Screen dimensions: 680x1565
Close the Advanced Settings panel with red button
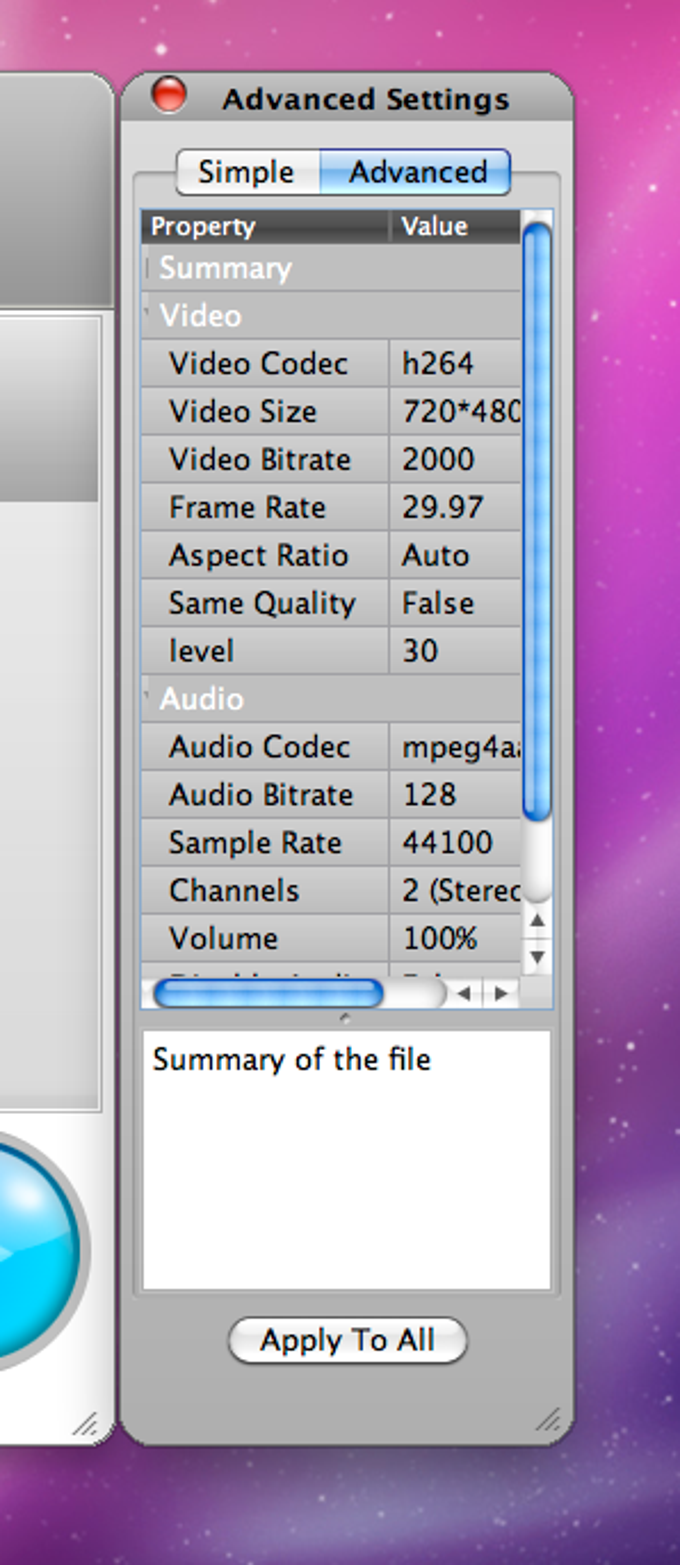(x=169, y=95)
